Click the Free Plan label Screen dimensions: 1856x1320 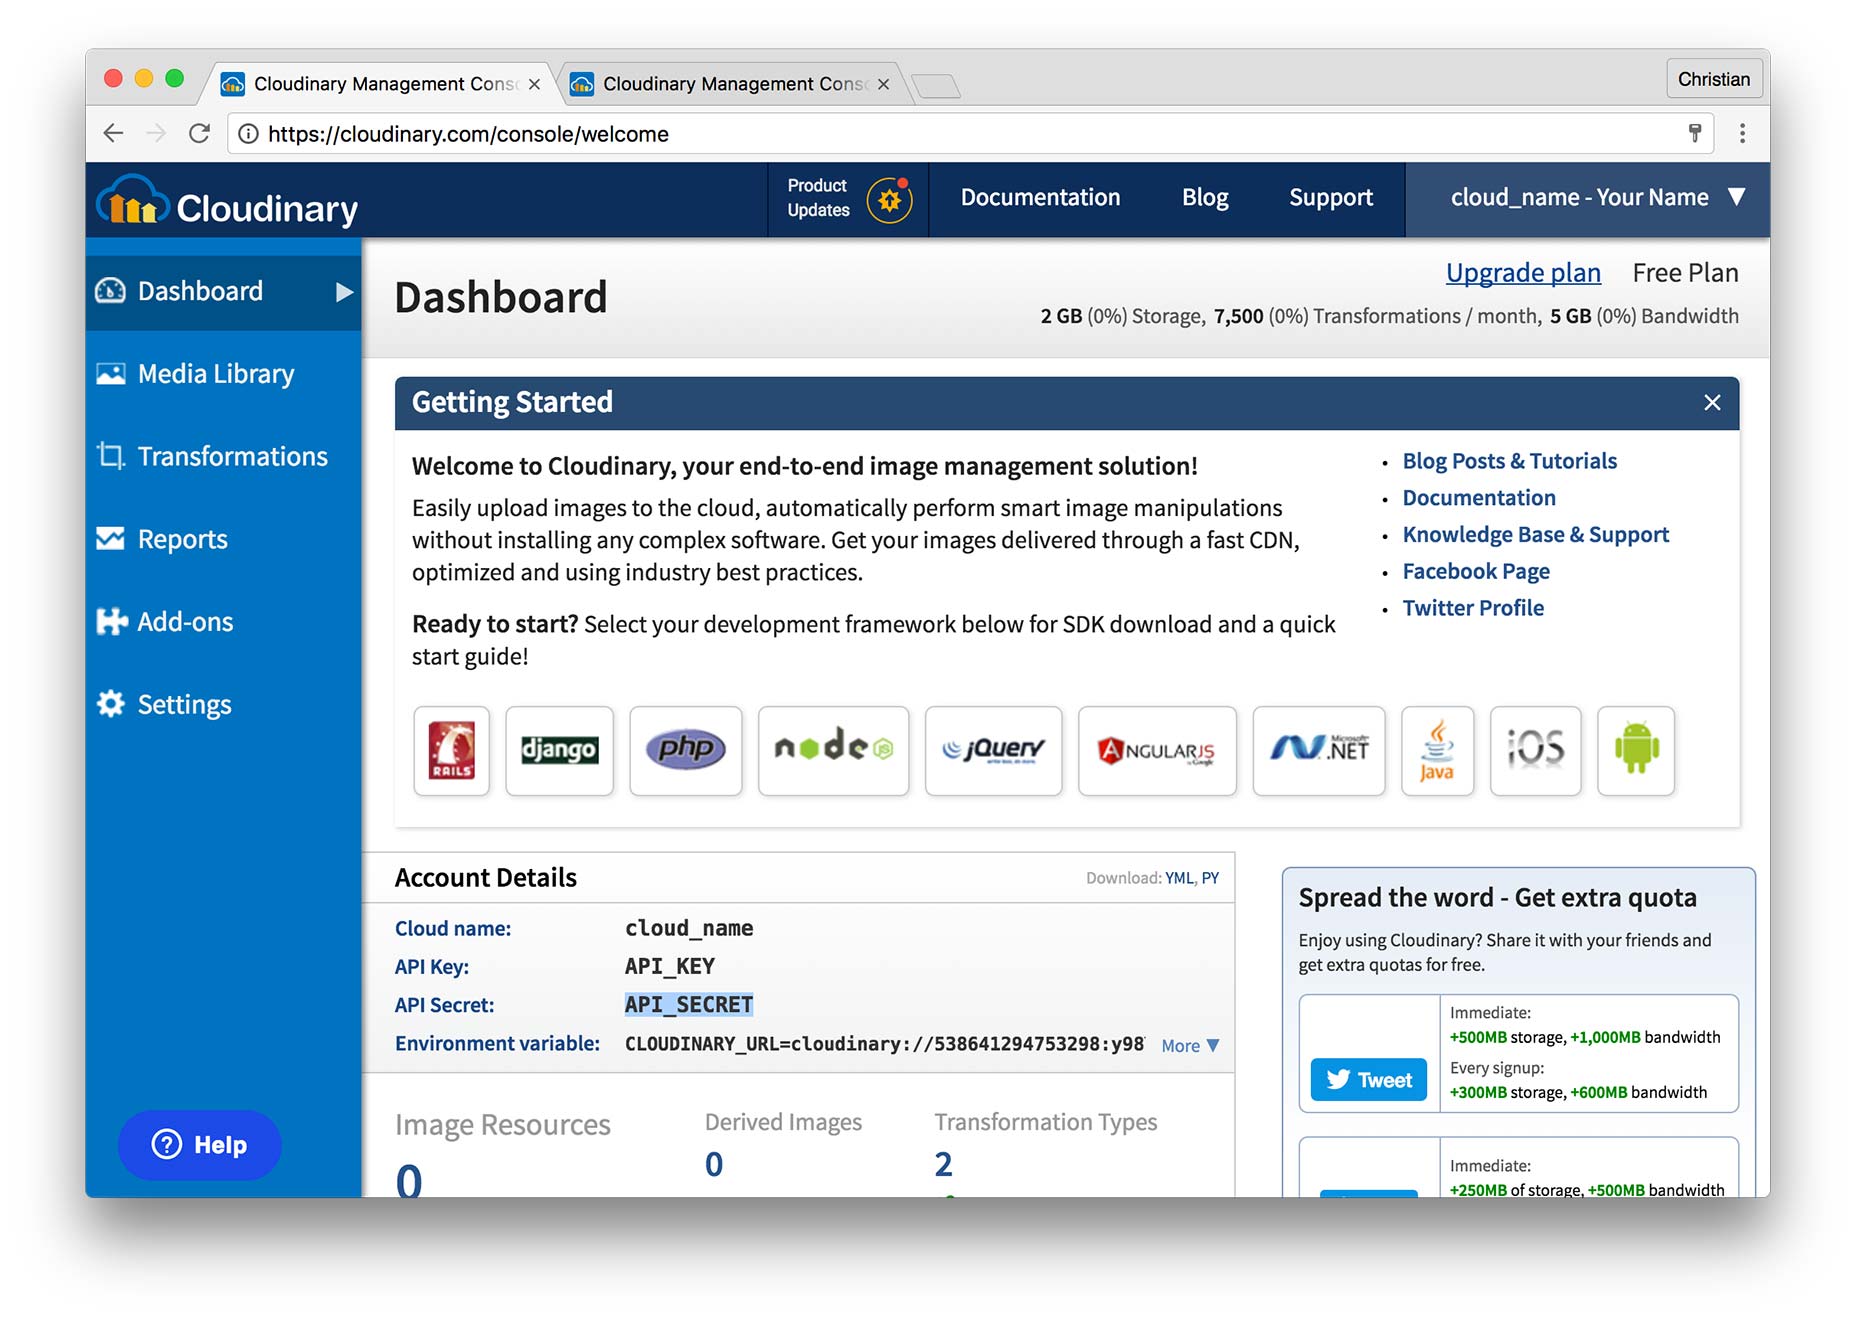click(x=1685, y=273)
